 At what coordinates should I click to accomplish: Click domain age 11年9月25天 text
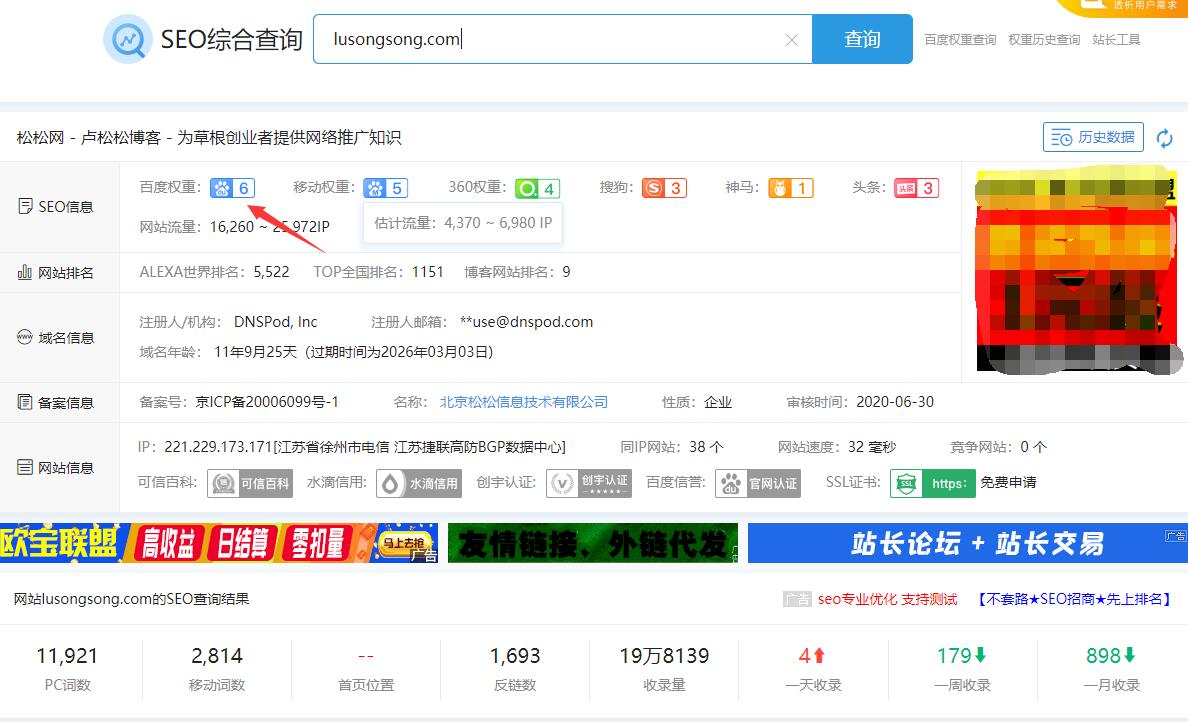(256, 352)
